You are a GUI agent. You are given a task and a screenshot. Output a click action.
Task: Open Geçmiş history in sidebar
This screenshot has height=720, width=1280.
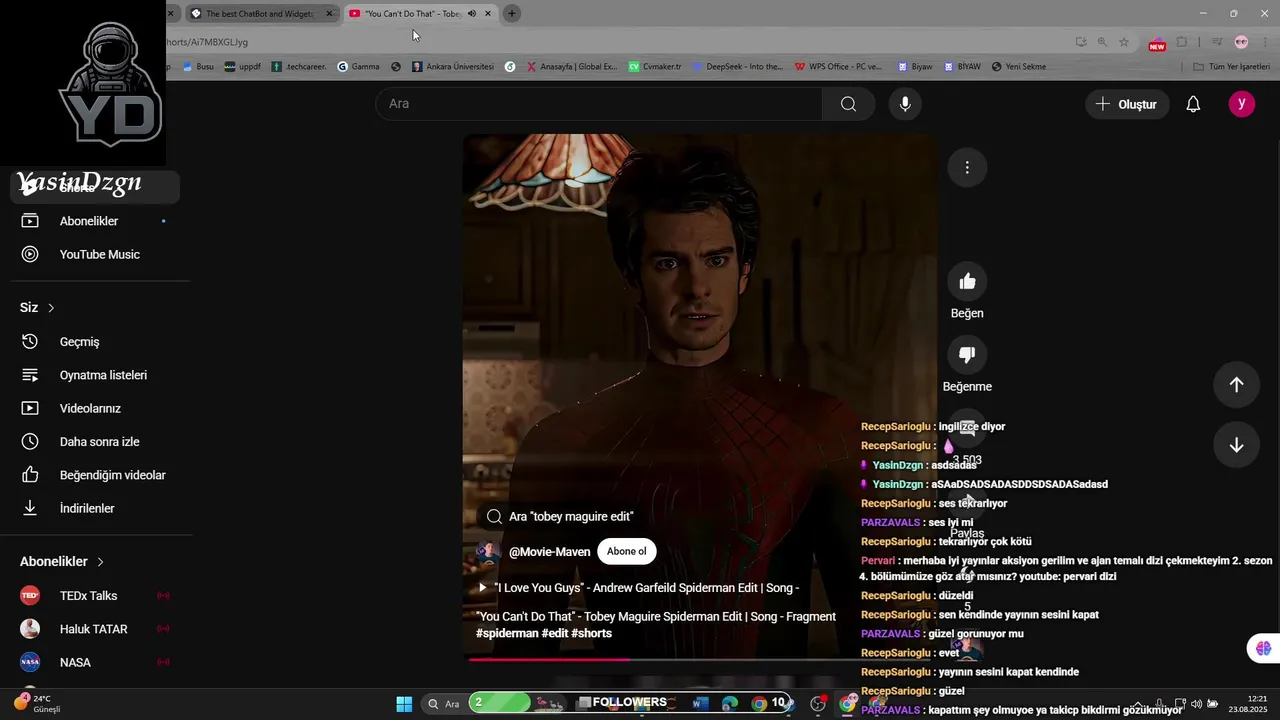tap(95, 342)
